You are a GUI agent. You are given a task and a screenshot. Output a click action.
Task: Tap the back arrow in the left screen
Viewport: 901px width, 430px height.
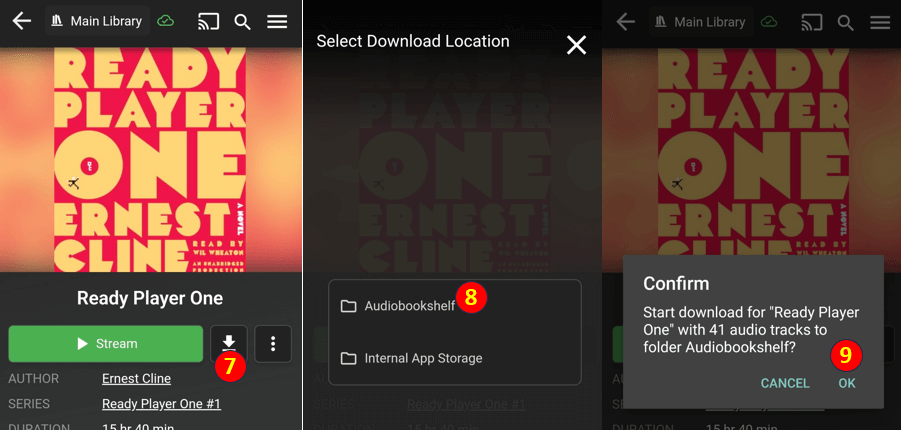[x=22, y=21]
